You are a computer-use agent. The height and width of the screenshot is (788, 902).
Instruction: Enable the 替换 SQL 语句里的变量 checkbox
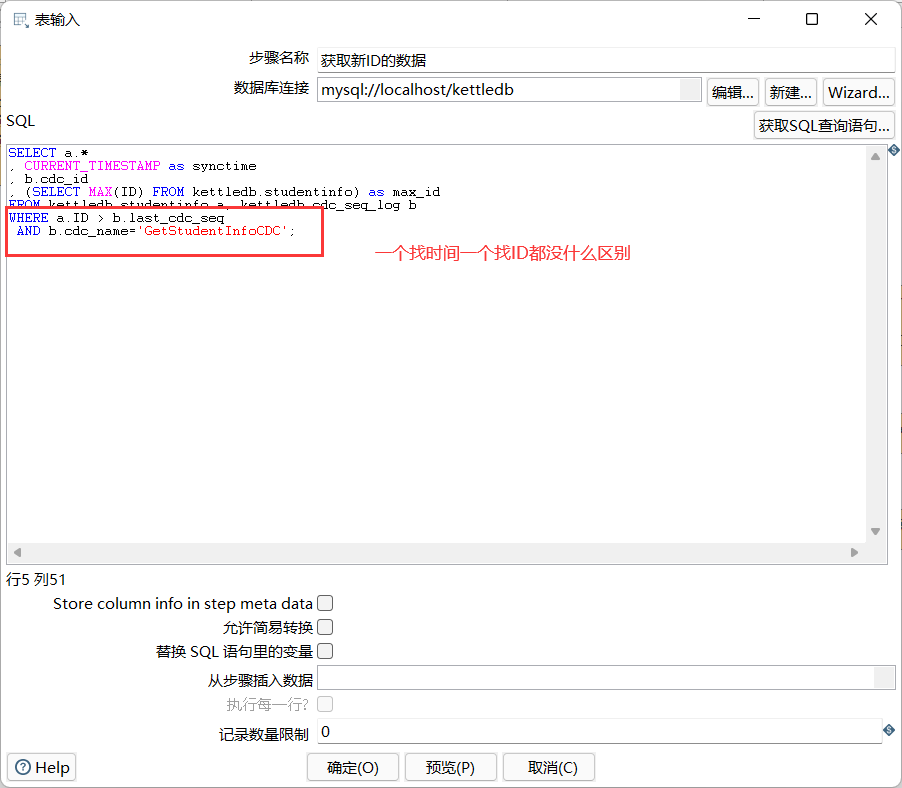[325, 651]
